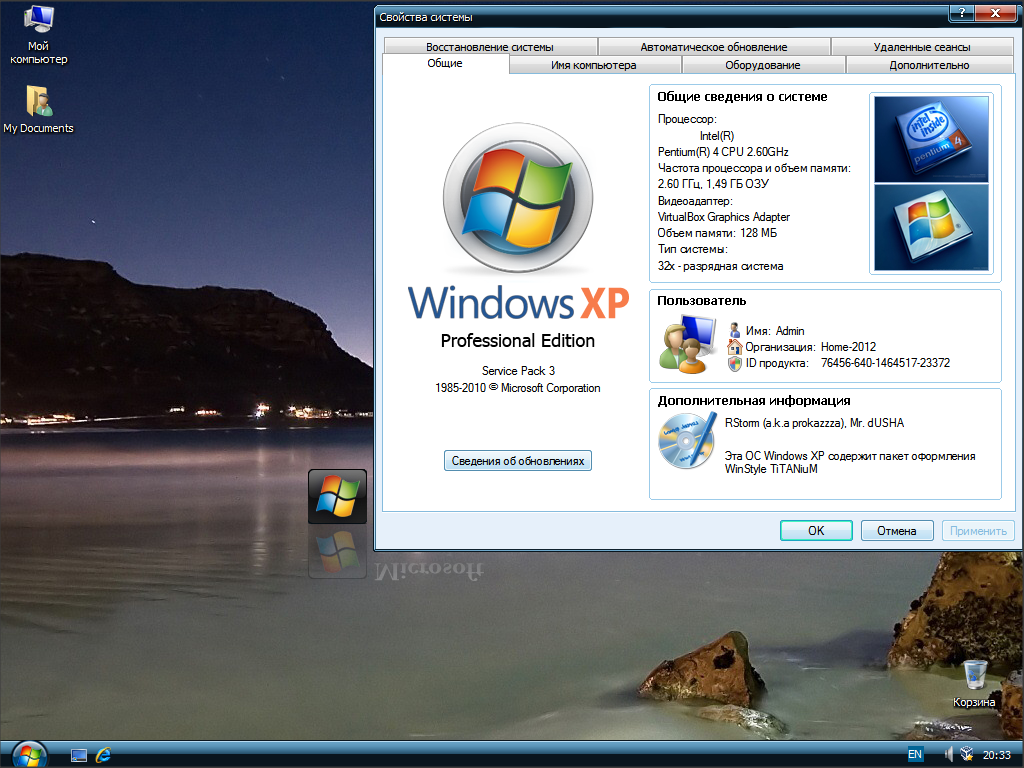Click the Show Desktop quick launch icon
This screenshot has height=768, width=1024.
(79, 756)
